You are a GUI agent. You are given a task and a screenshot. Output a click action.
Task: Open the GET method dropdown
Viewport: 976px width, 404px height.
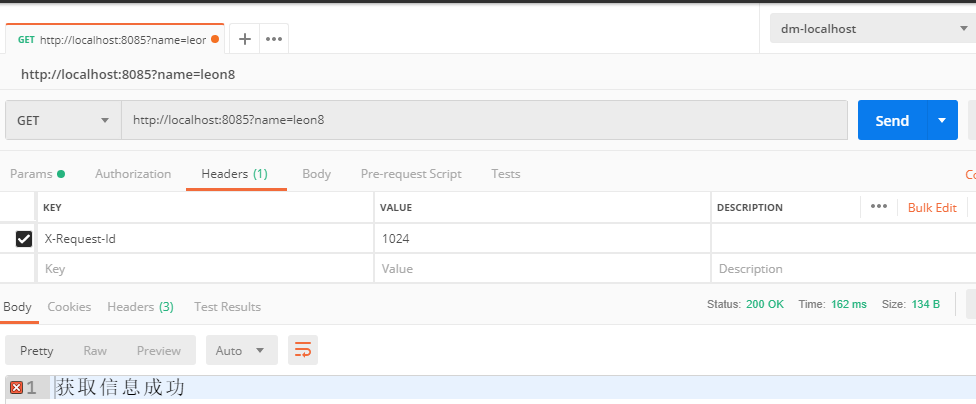tap(63, 120)
